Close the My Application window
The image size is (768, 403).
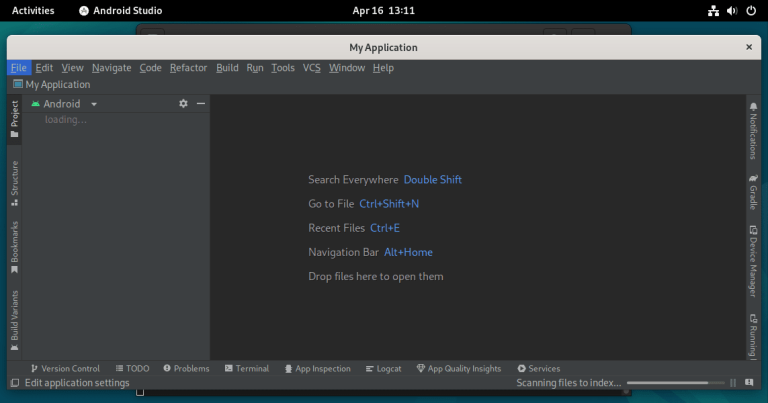[x=749, y=47]
